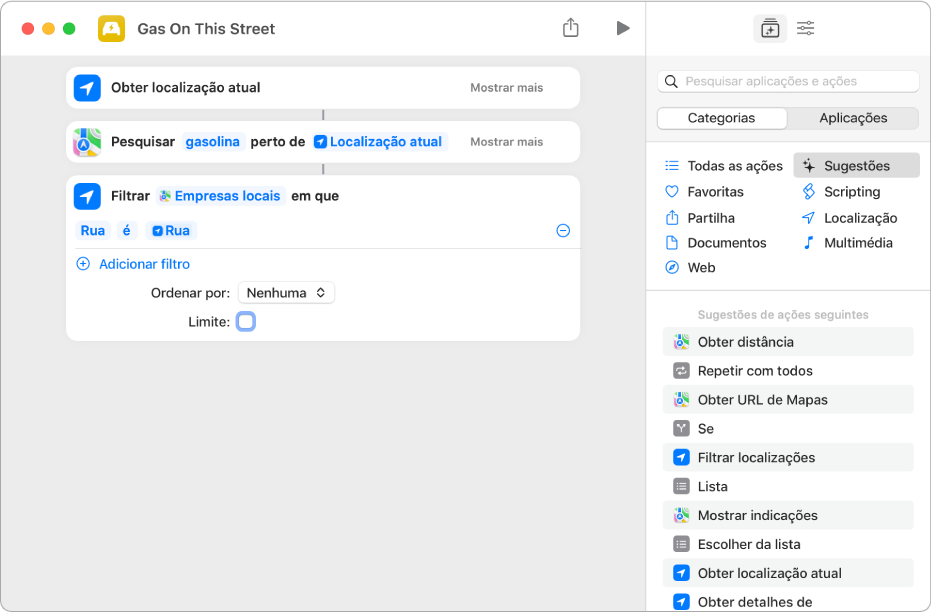Viewport: 931px width, 612px height.
Task: Expand Mostrar mais on Pesquisar action
Action: coord(507,142)
